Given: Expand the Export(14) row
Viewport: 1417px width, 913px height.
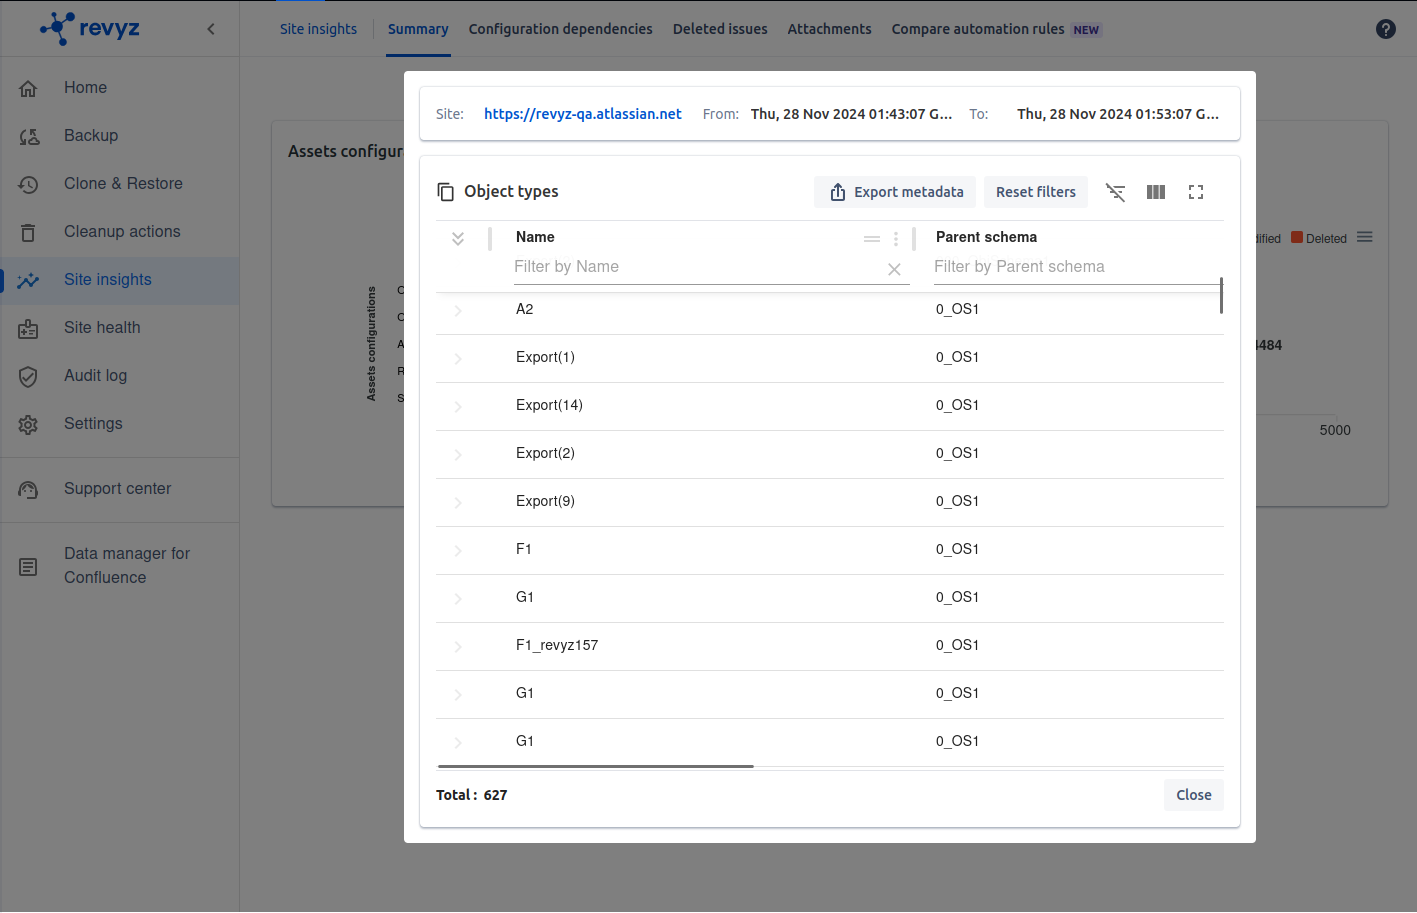Looking at the screenshot, I should [x=458, y=406].
